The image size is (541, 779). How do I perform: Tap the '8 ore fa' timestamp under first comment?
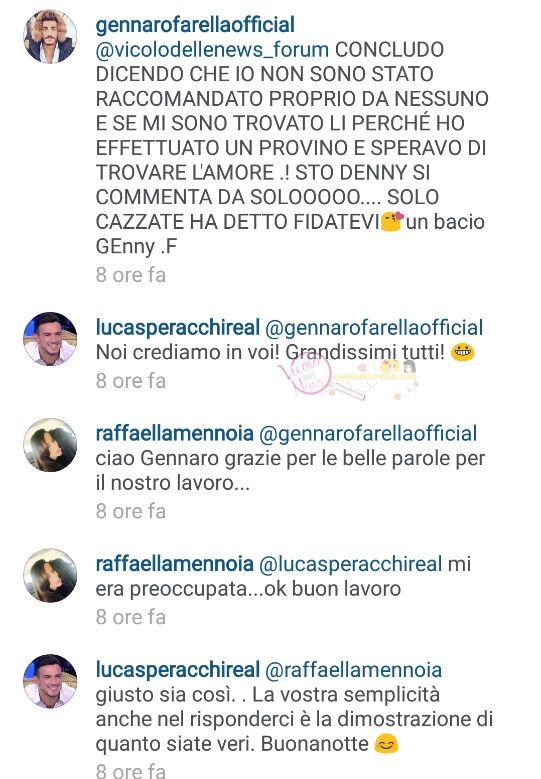pyautogui.click(x=131, y=275)
